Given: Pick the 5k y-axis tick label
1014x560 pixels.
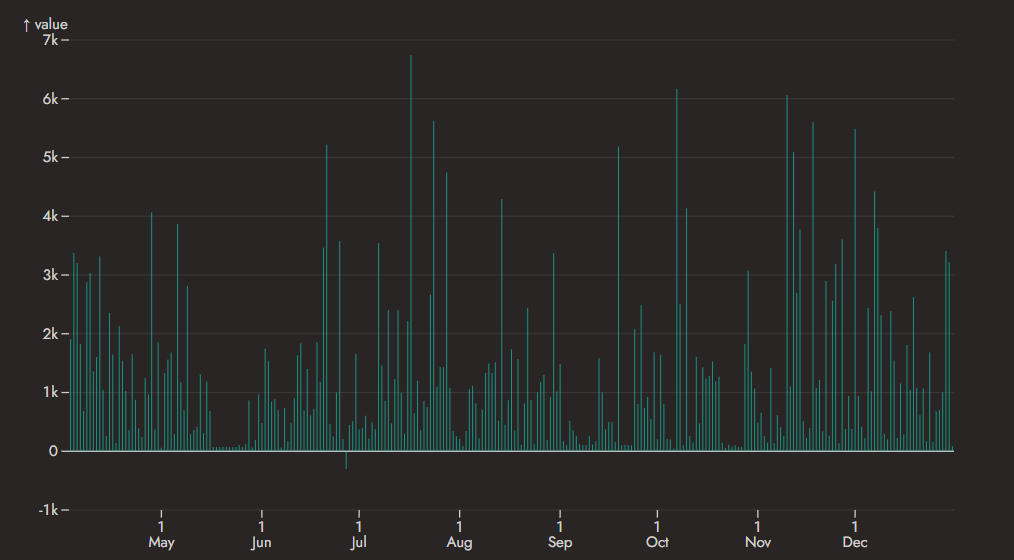Looking at the screenshot, I should (51, 158).
